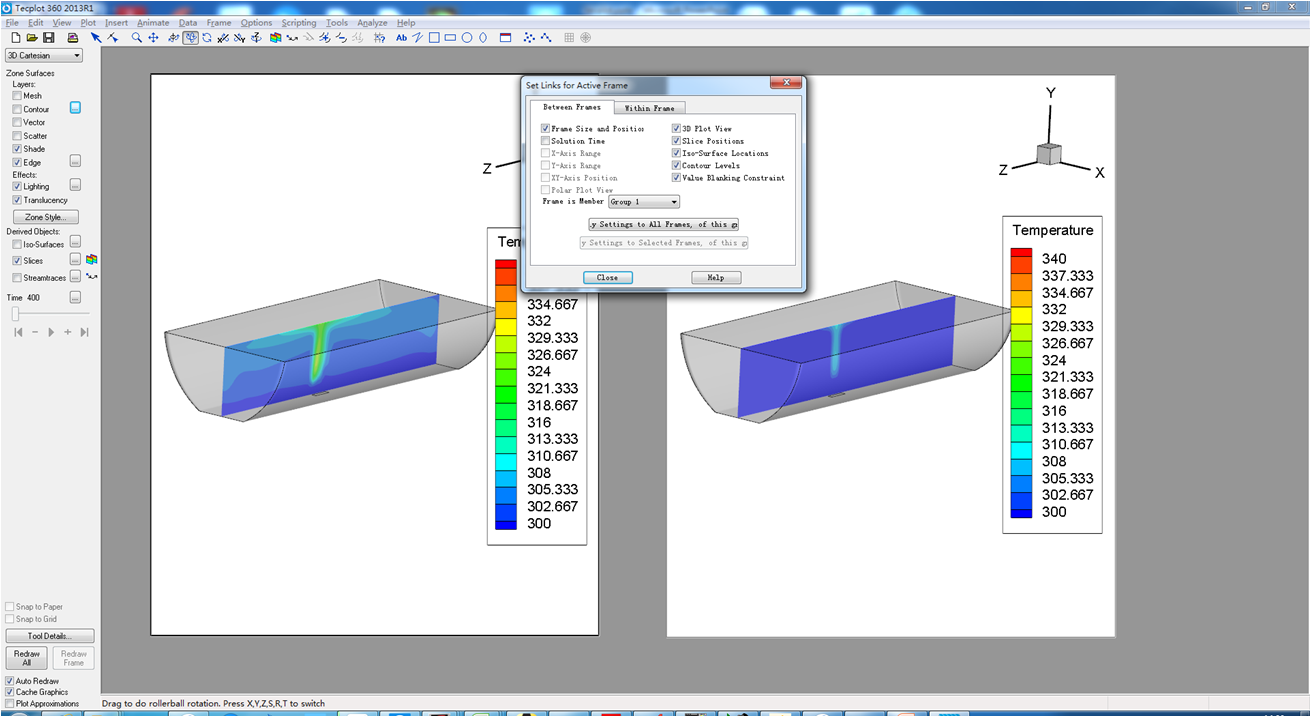Image resolution: width=1311 pixels, height=717 pixels.
Task: Click the Open file folder icon
Action: click(32, 38)
